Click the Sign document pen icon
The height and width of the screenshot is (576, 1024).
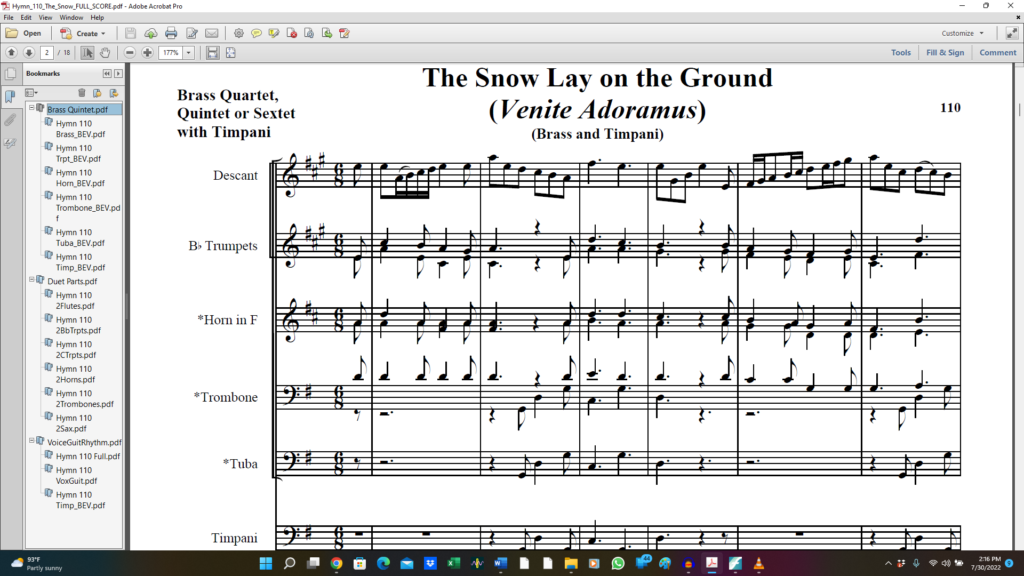tap(344, 33)
